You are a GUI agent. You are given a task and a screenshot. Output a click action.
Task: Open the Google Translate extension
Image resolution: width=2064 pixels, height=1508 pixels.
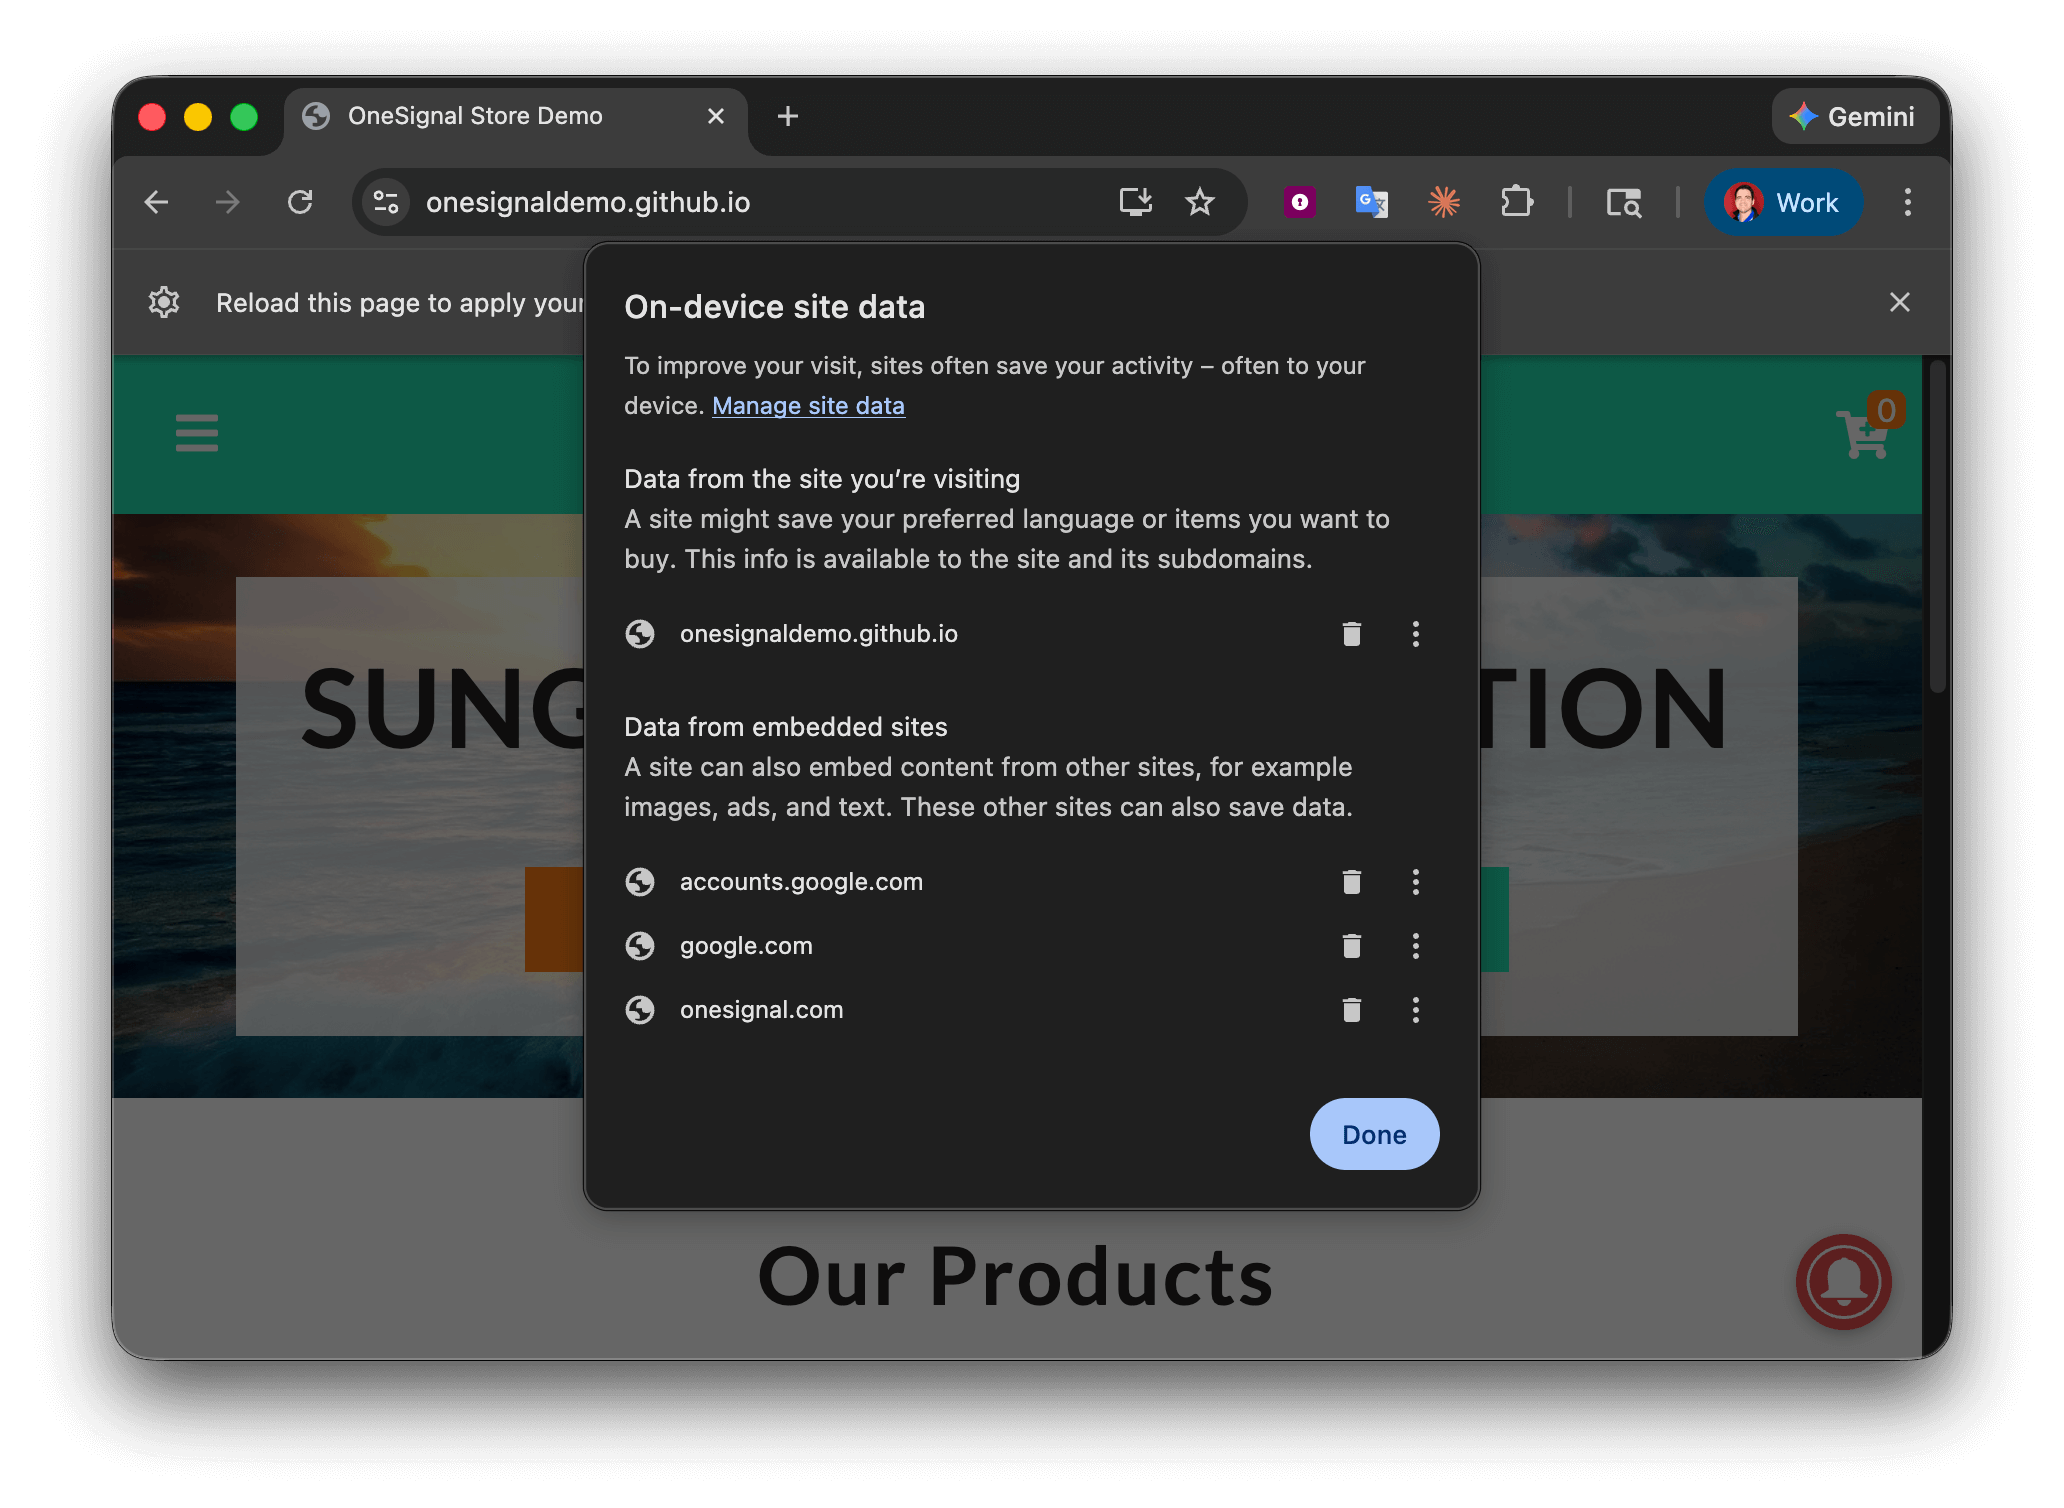(x=1371, y=202)
